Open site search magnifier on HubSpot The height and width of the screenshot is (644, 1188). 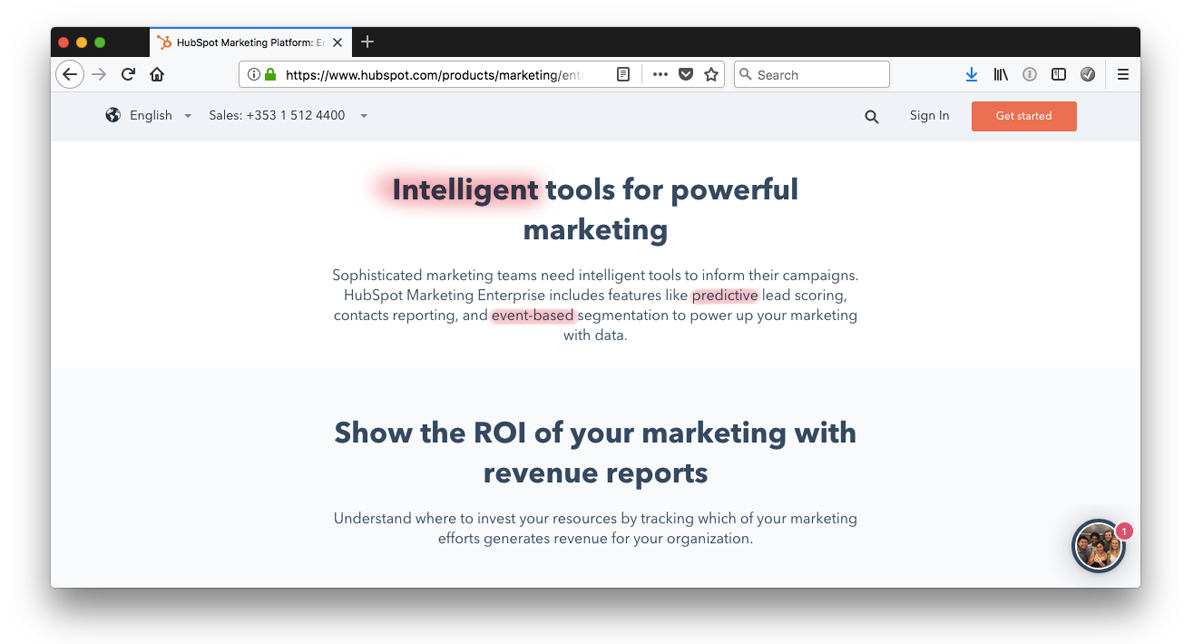(x=871, y=117)
